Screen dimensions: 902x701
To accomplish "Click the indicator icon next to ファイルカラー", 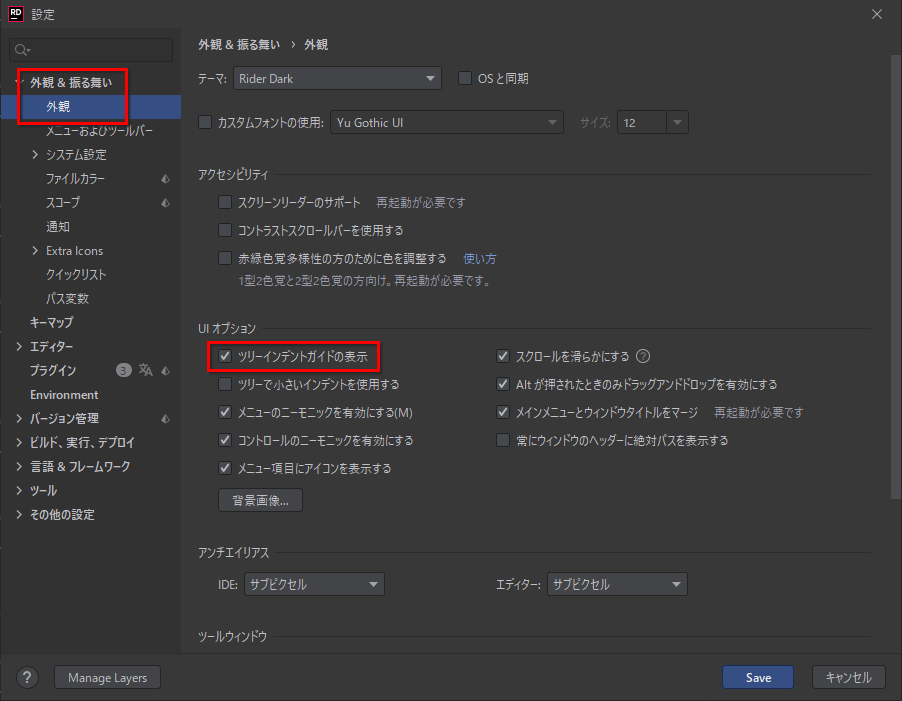I will point(166,178).
